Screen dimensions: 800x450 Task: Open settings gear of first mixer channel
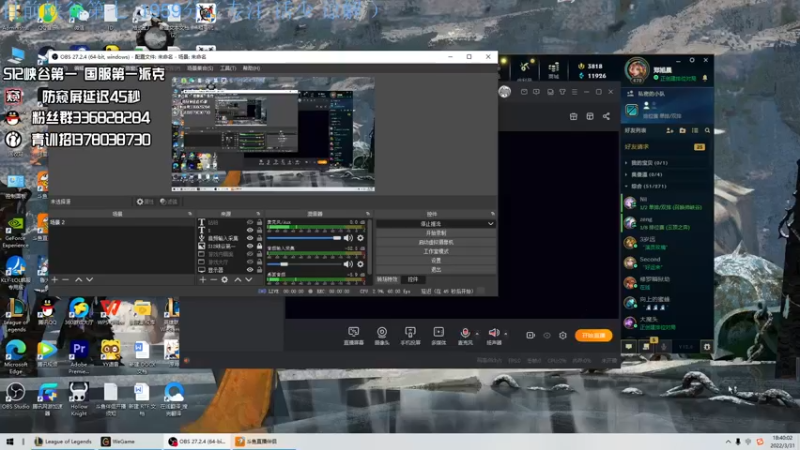pyautogui.click(x=361, y=238)
